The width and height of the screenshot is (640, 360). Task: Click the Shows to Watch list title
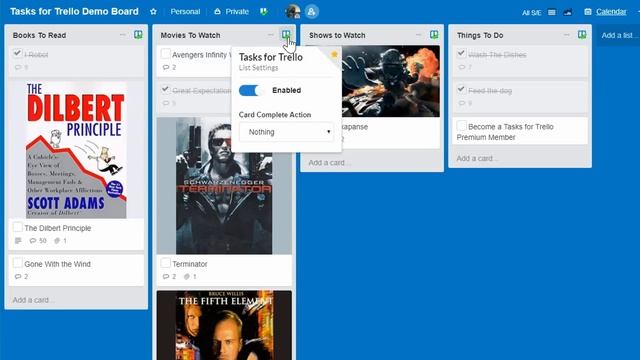point(337,36)
